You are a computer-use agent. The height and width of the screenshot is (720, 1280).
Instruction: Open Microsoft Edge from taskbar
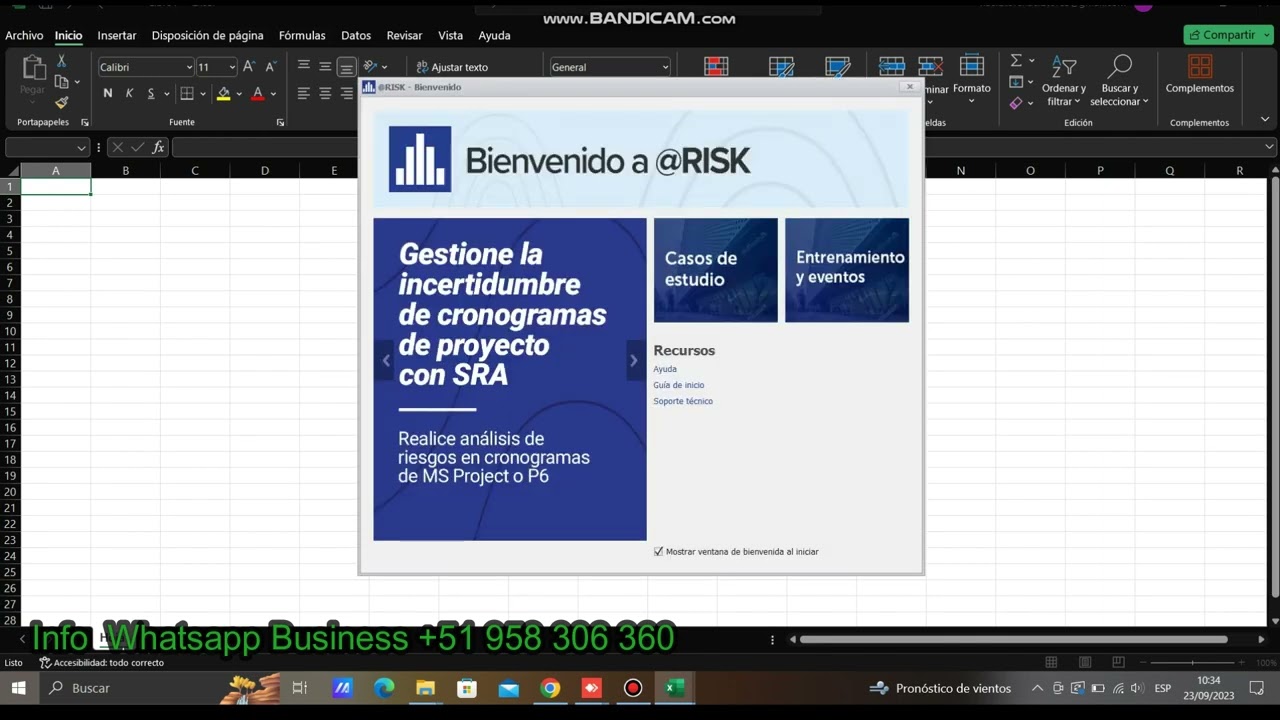click(x=384, y=688)
